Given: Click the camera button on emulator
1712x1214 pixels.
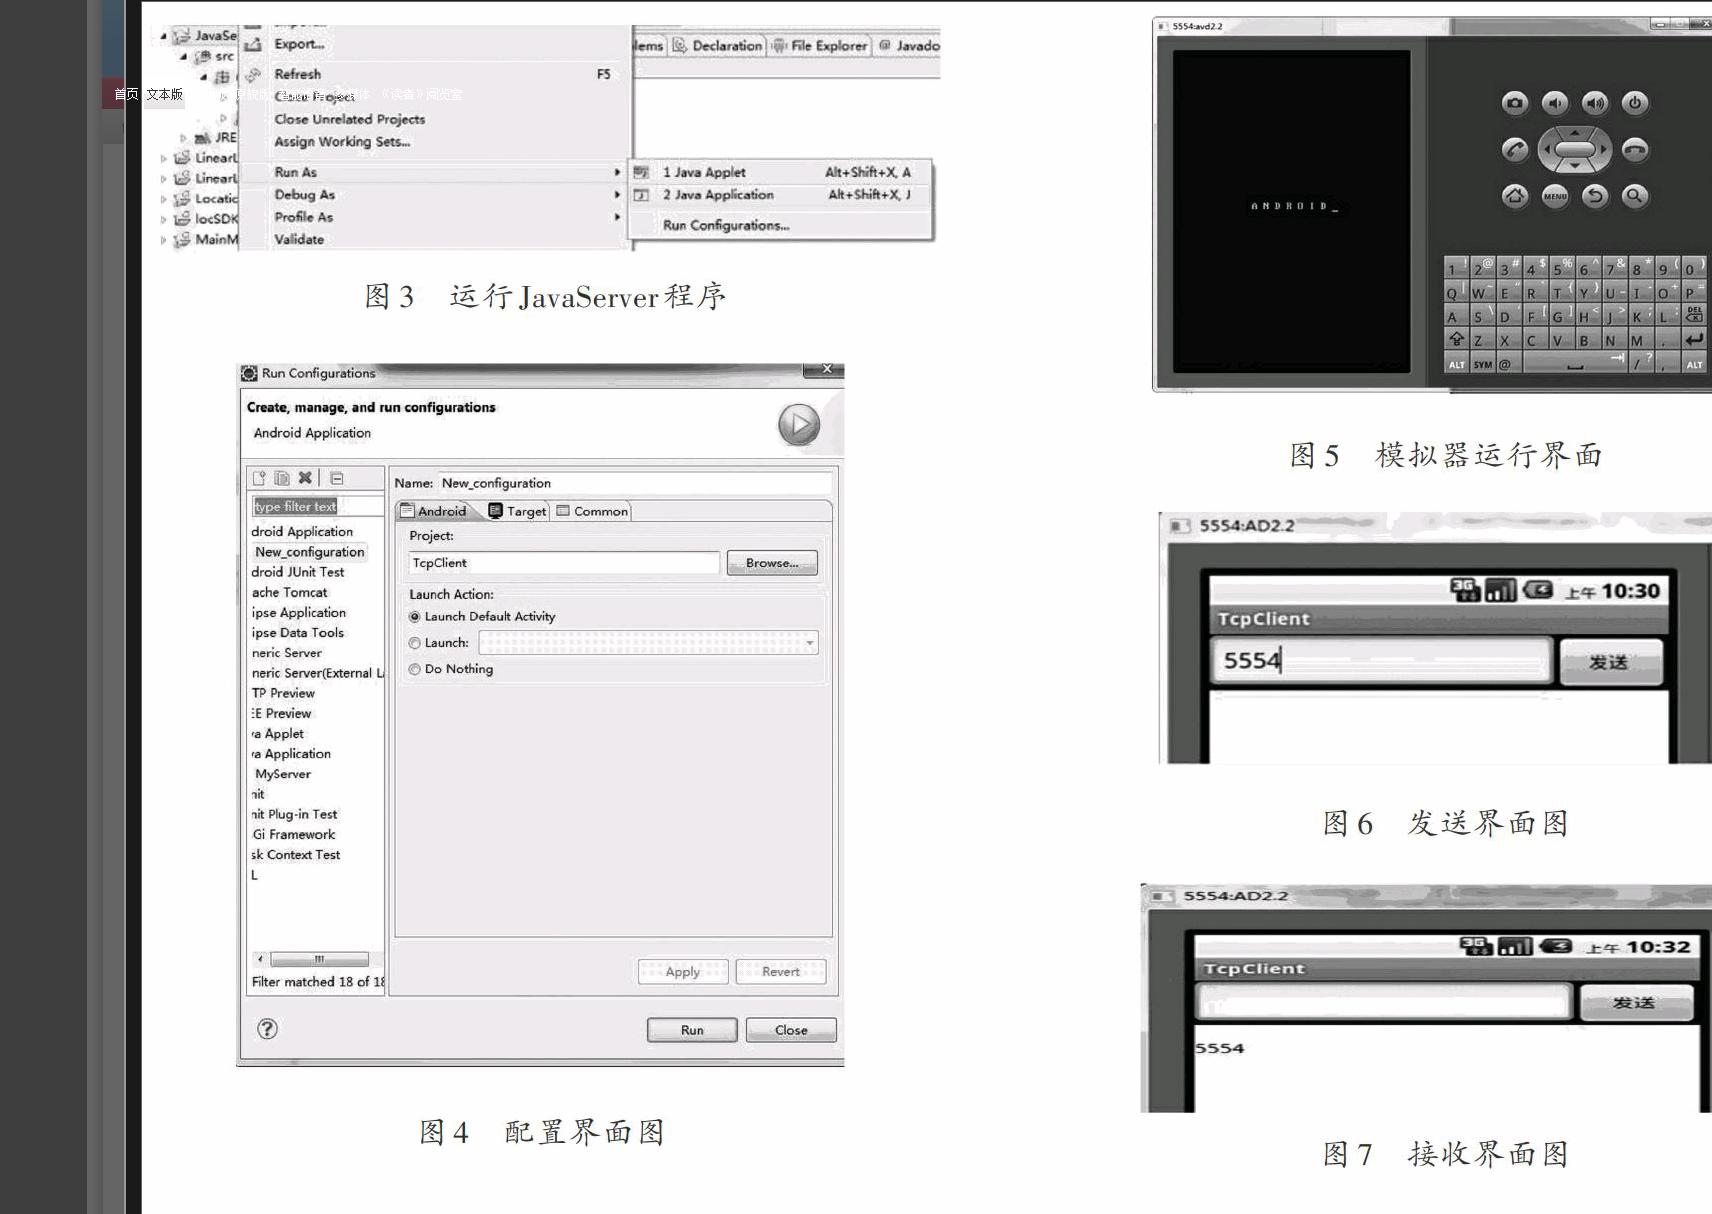Looking at the screenshot, I should coord(1515,103).
